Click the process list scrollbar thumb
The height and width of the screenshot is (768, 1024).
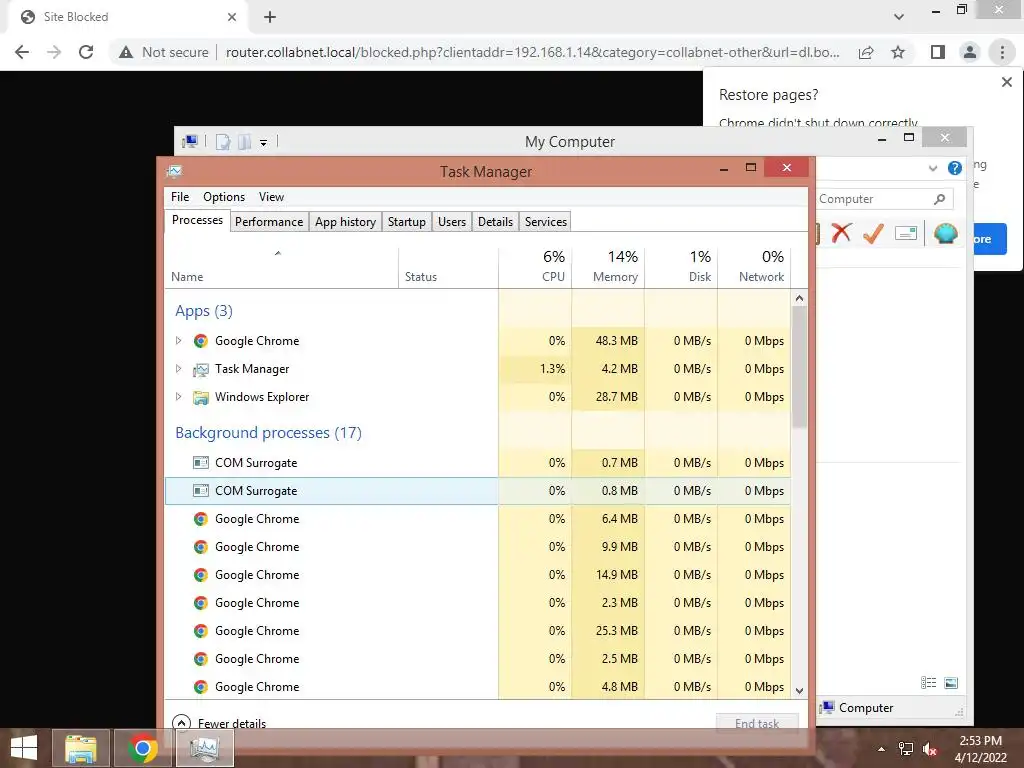tap(799, 366)
